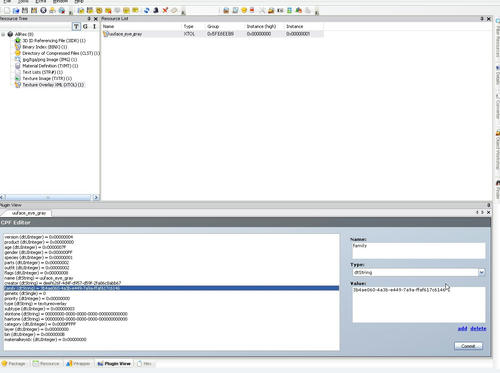Open the Type dropdown showing dtString
The height and width of the screenshot is (373, 500).
481,273
